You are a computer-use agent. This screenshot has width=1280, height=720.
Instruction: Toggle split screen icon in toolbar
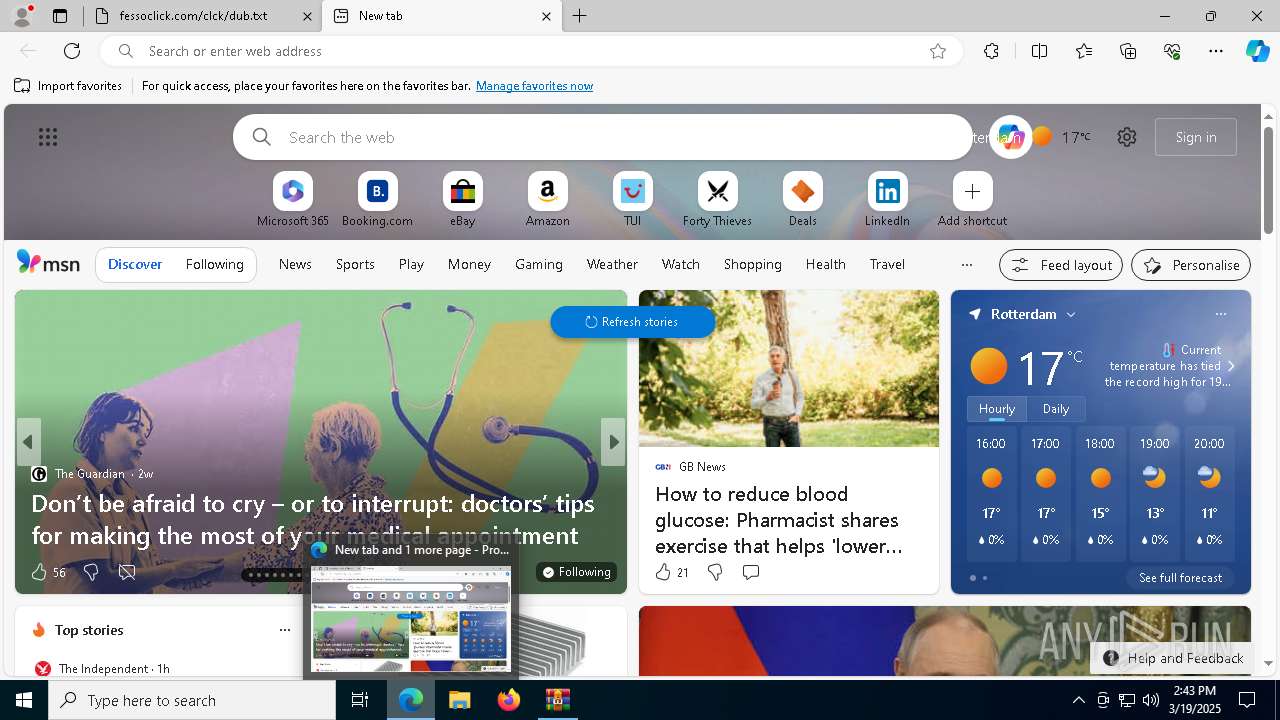(1039, 51)
